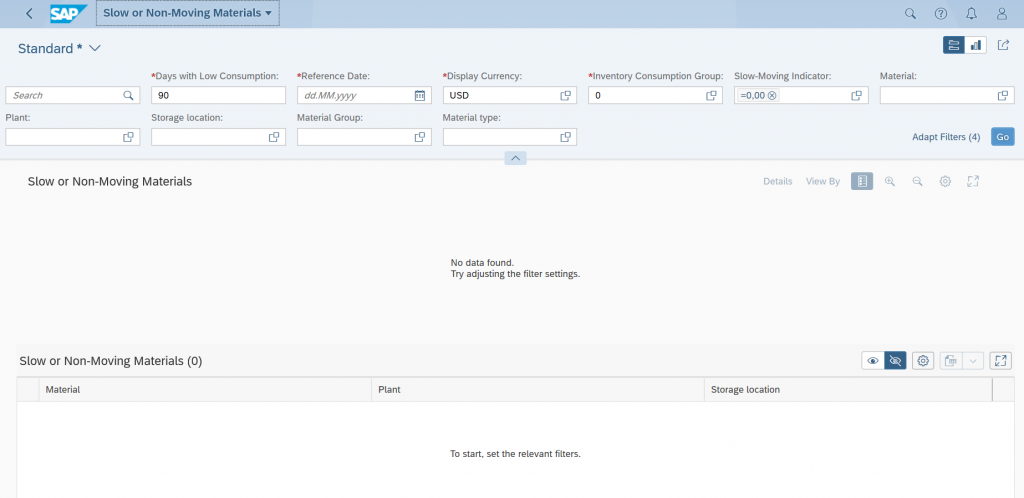Screen dimensions: 1024x498
Task: Click table select-all corner cell
Action: 28,390
